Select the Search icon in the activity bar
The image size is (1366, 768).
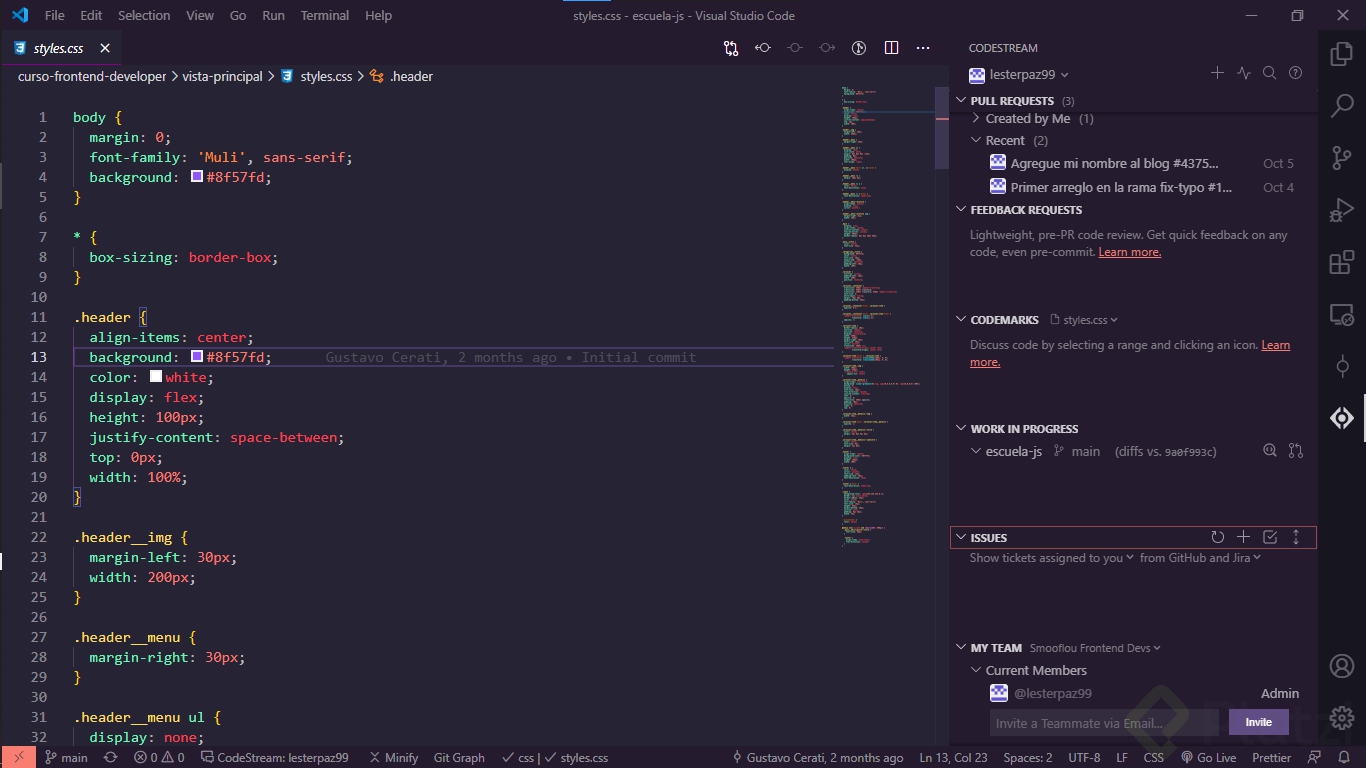(1341, 105)
